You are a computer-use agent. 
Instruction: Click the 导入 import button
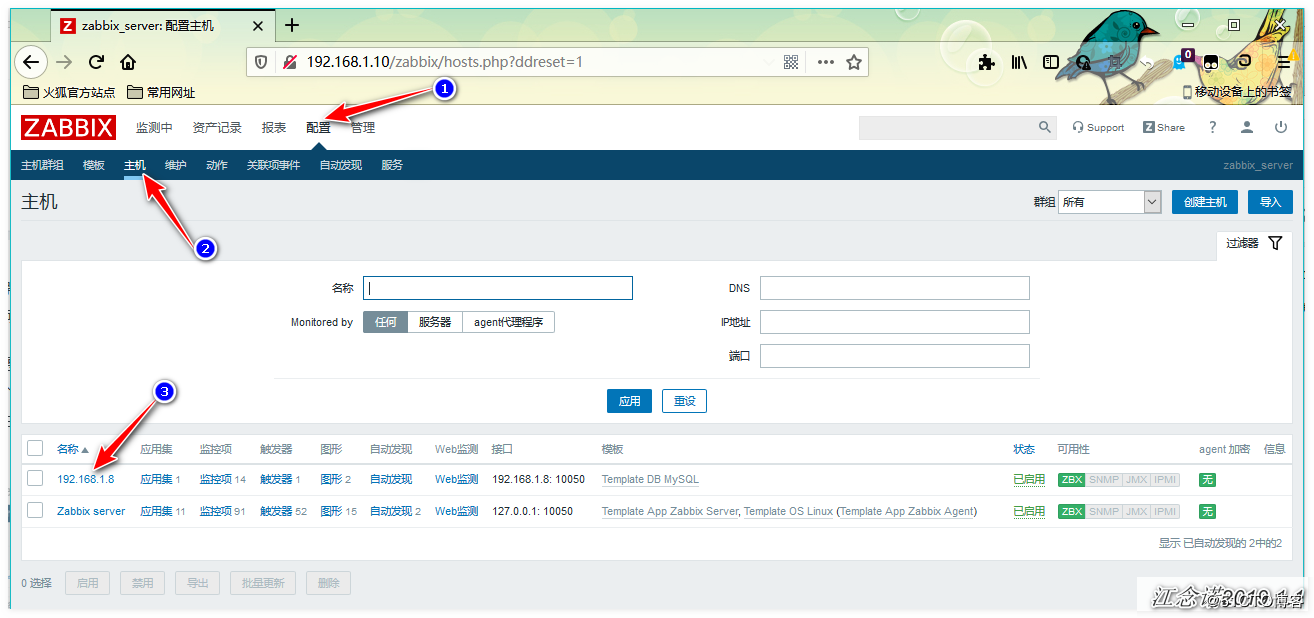coord(1270,202)
